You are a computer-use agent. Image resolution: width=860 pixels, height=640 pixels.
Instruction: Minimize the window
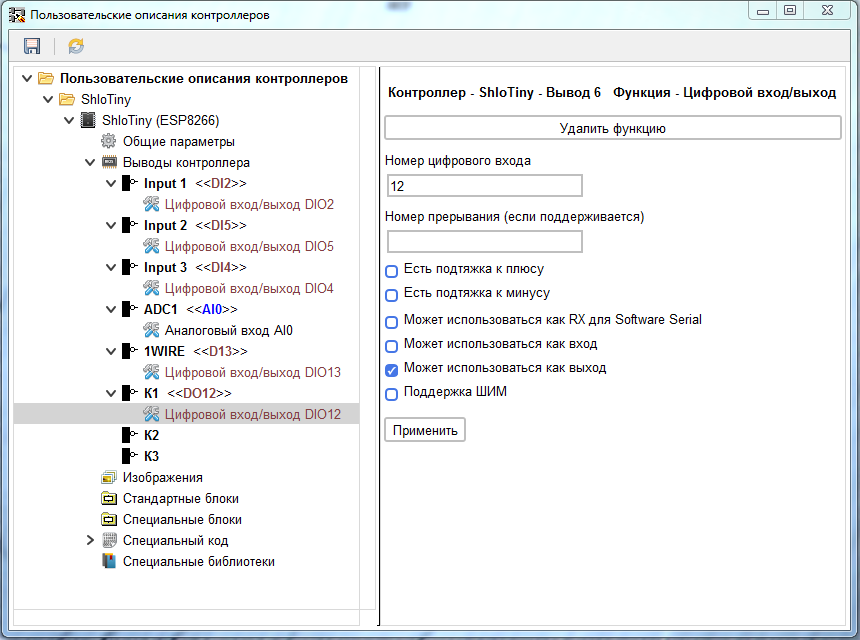pos(763,10)
